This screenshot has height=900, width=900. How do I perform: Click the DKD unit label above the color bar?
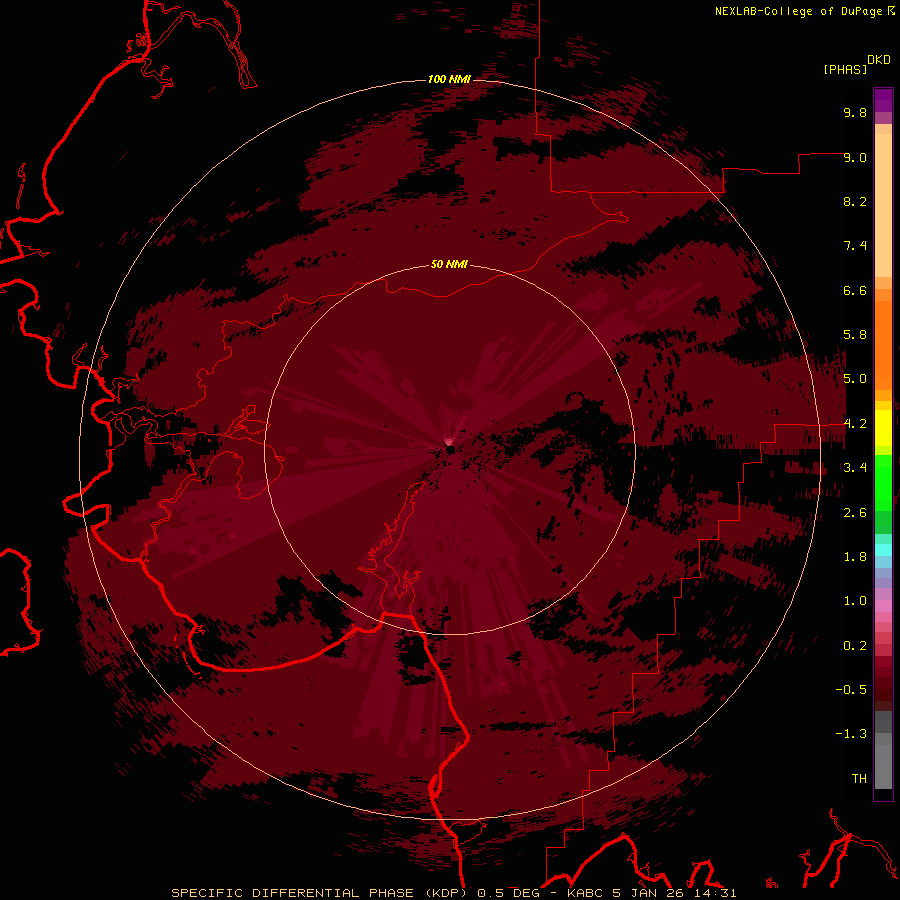coord(879,60)
